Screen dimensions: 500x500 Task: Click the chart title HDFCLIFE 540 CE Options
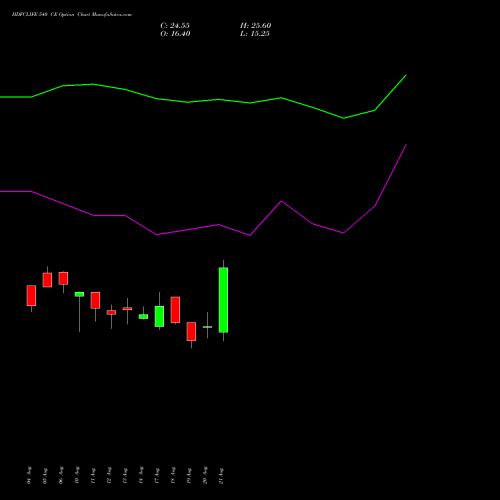pos(72,15)
